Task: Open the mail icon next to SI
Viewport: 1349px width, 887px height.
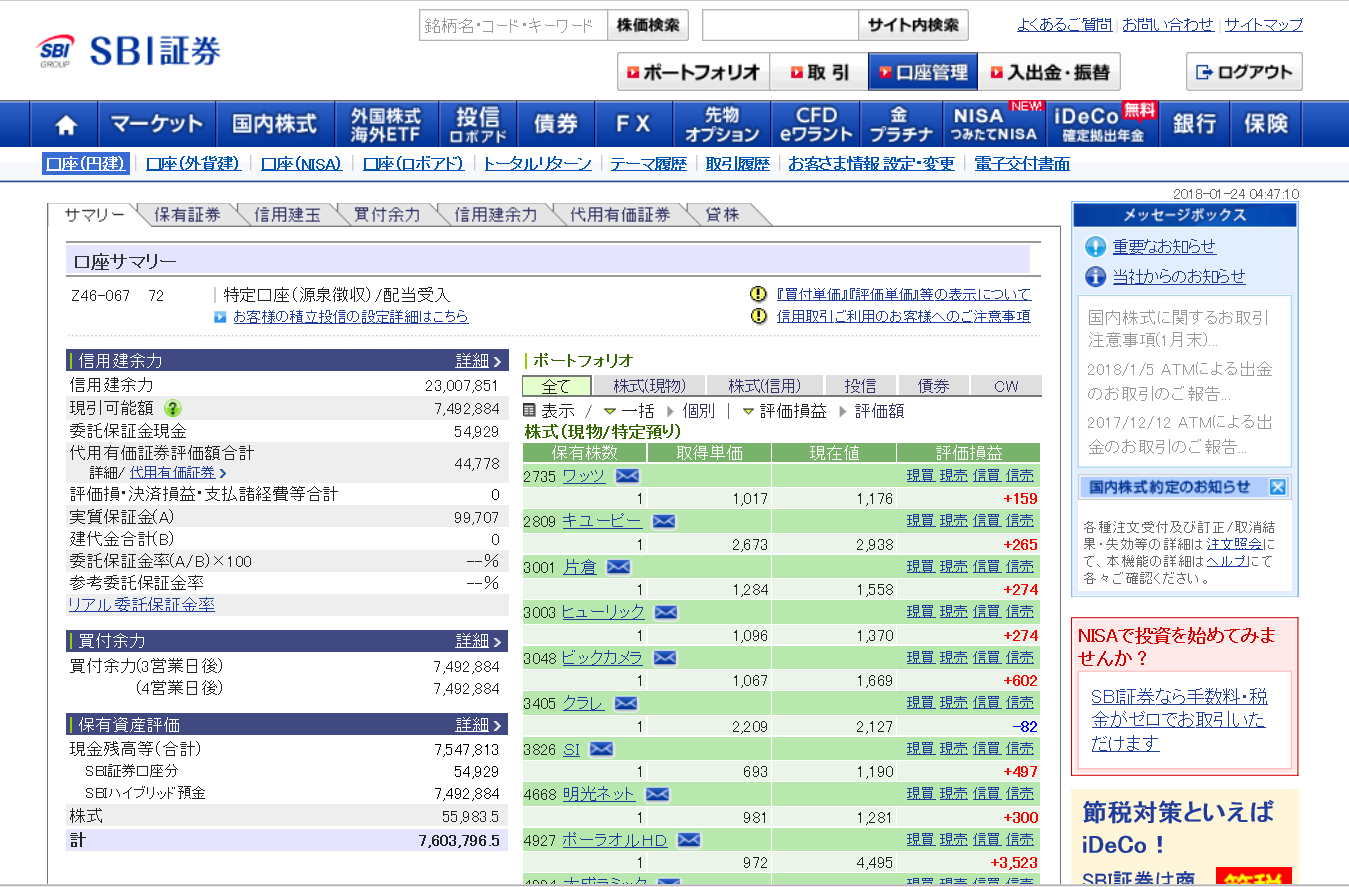Action: (x=601, y=749)
